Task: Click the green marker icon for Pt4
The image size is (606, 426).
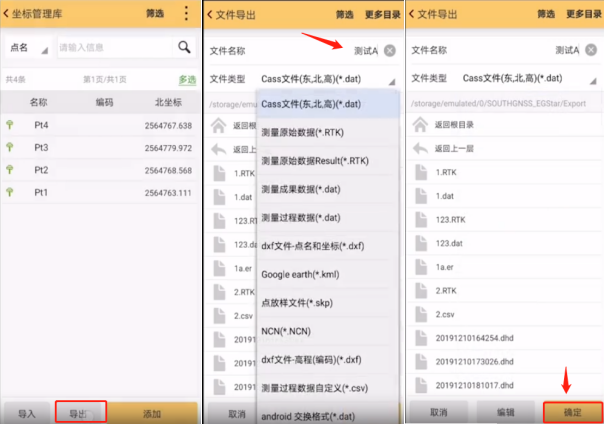Action: point(10,125)
